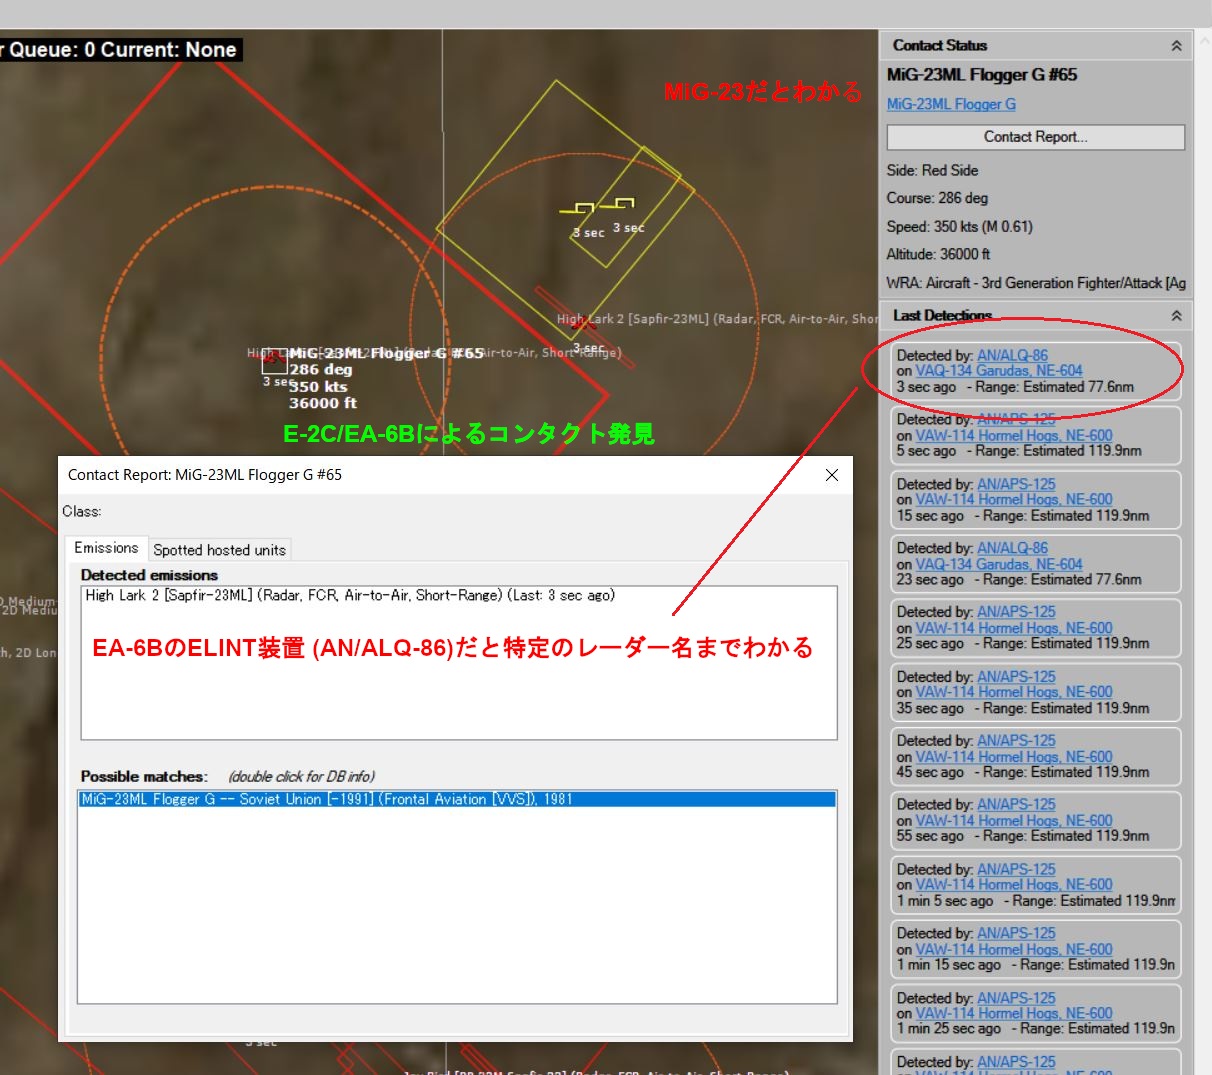
Task: Collapse the Last Detections section chevron
Action: pyautogui.click(x=1176, y=316)
